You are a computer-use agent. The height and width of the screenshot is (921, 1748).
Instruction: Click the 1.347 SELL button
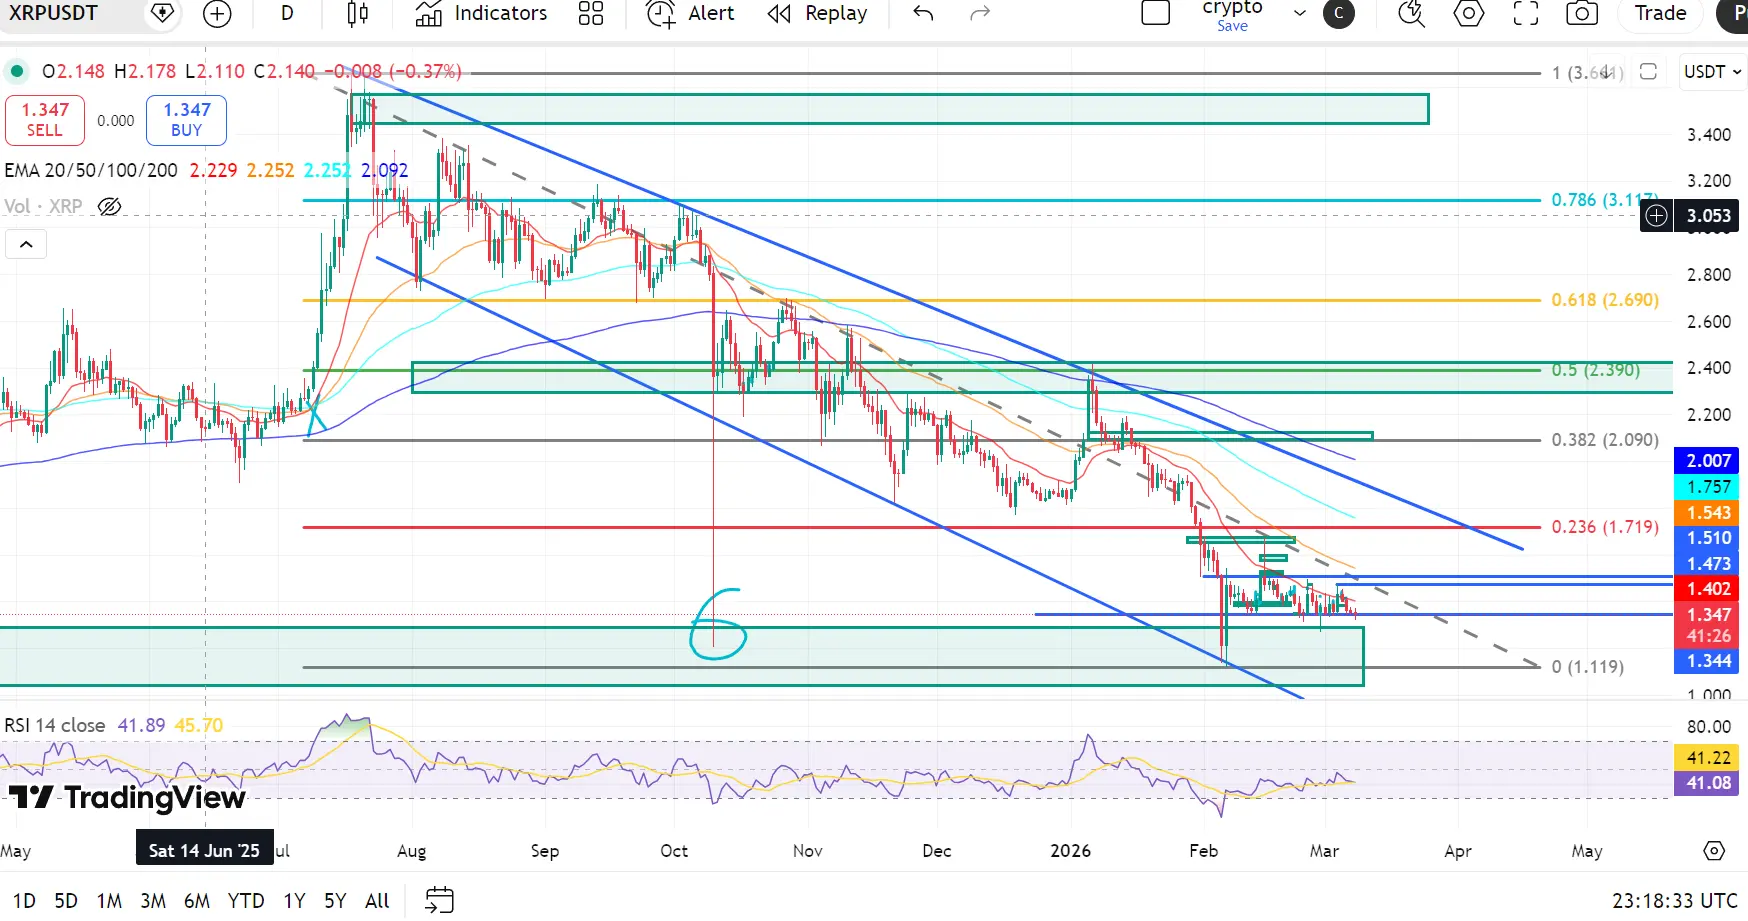pyautogui.click(x=45, y=120)
